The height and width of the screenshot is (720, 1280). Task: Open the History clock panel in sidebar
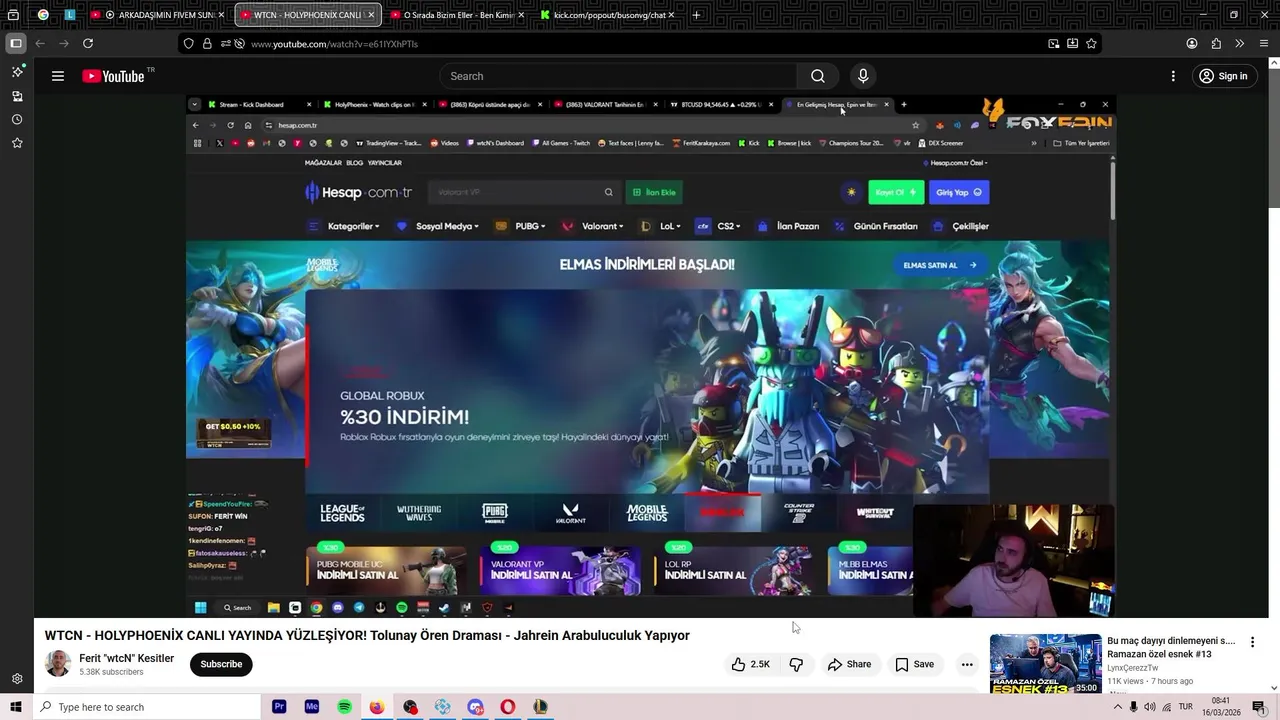17,119
